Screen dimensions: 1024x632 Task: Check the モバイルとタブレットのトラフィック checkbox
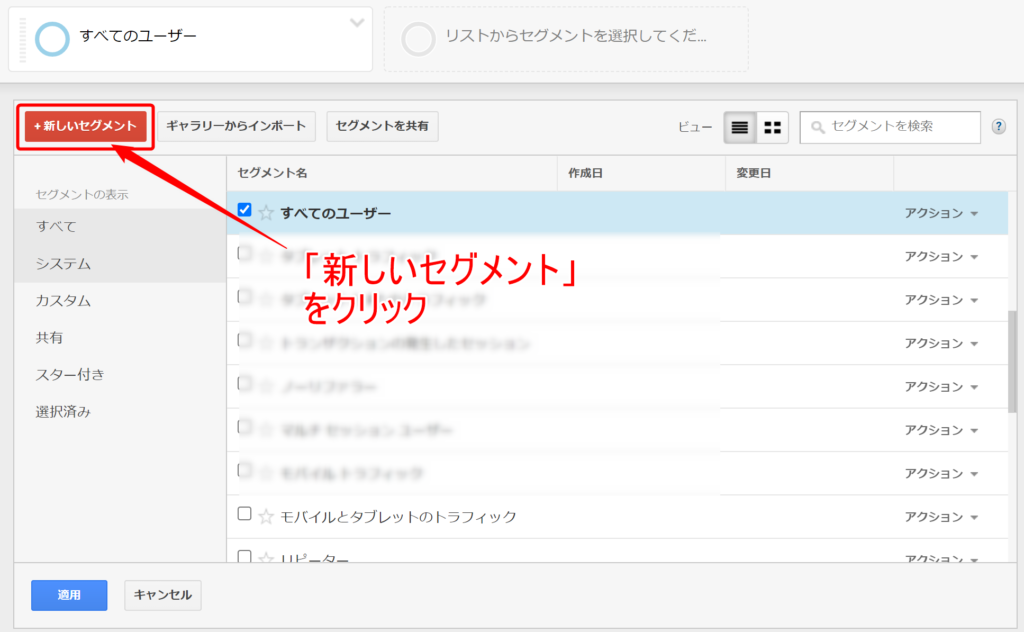click(245, 514)
